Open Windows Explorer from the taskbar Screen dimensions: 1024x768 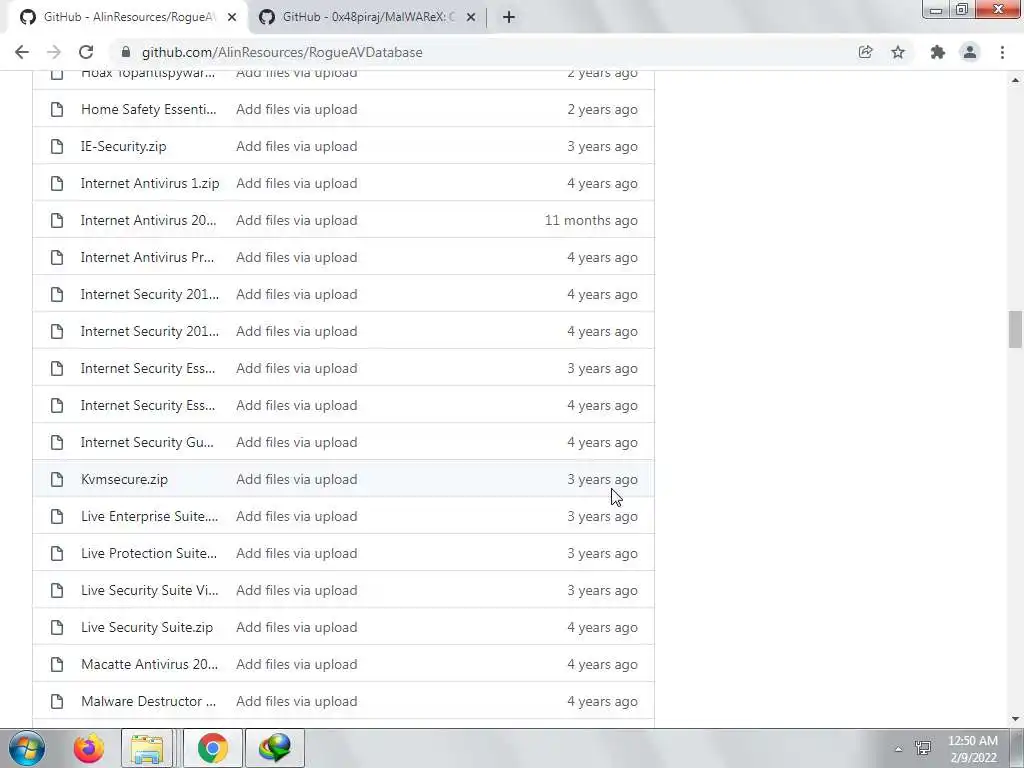point(147,748)
